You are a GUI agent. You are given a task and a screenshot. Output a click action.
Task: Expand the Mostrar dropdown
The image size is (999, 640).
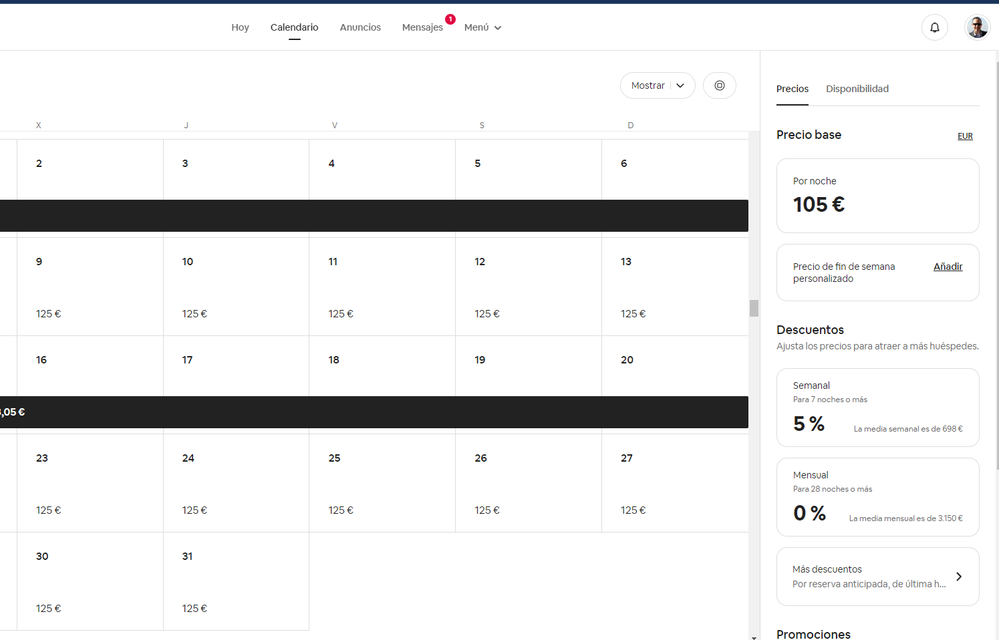[x=657, y=86]
